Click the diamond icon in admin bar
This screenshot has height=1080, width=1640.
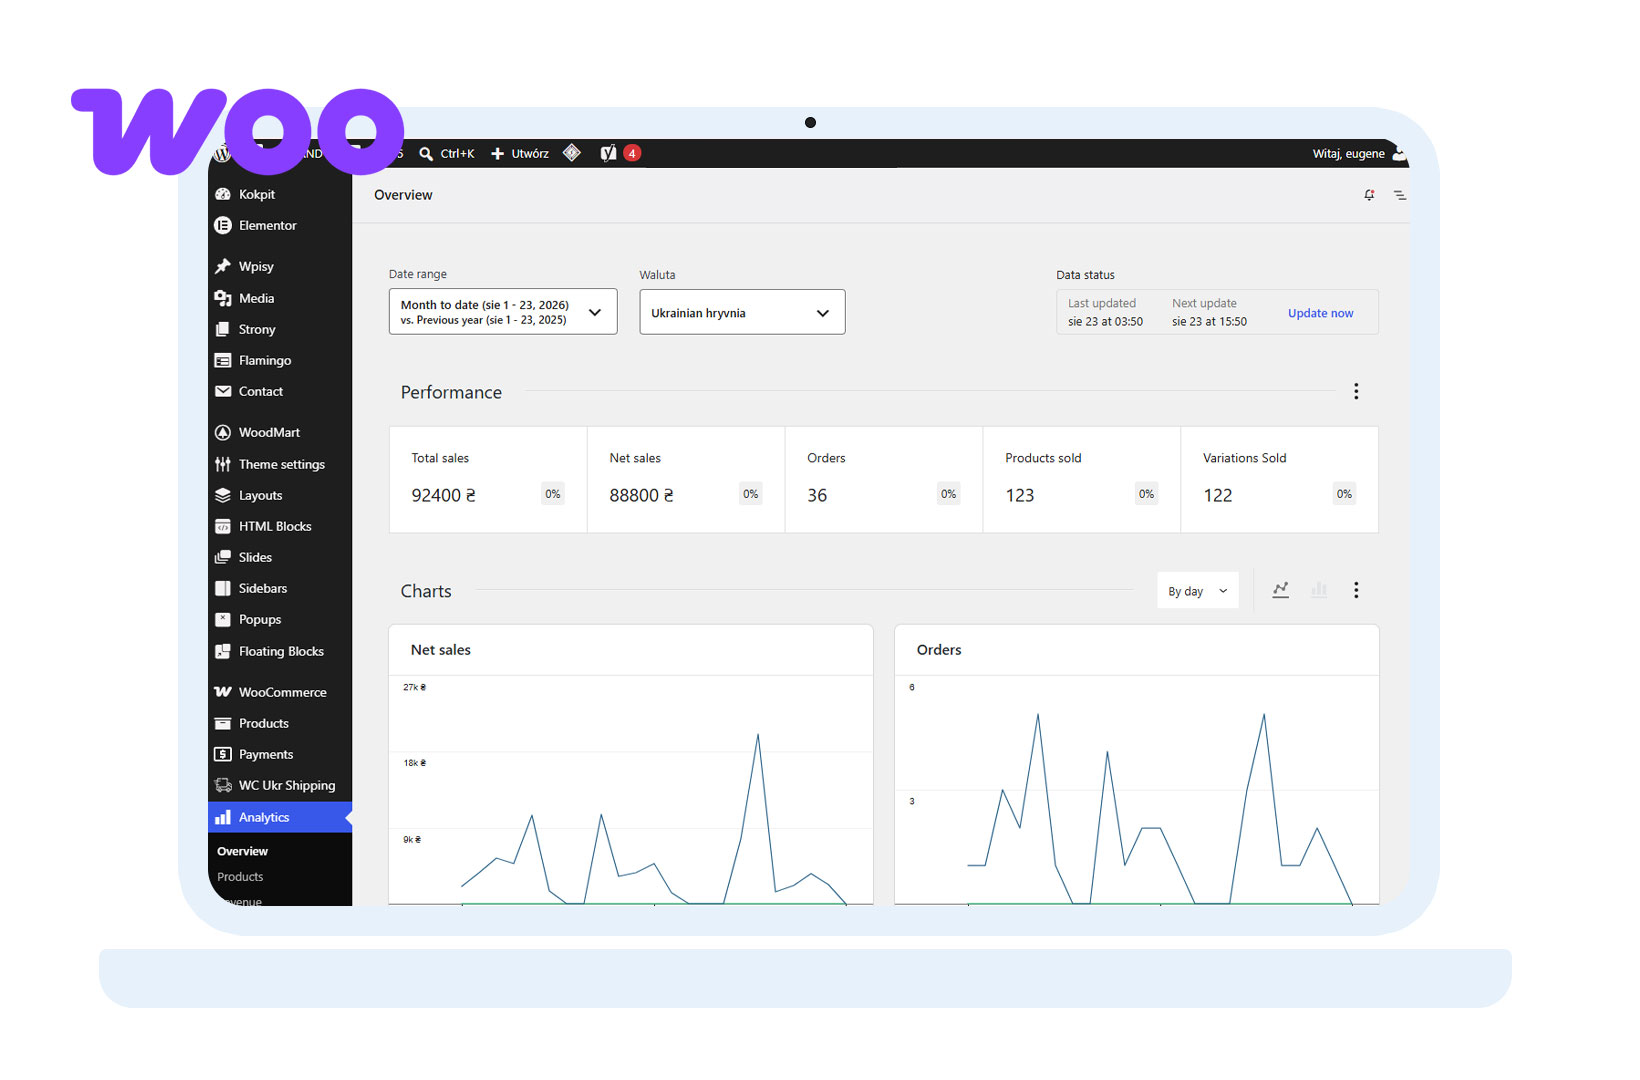pyautogui.click(x=572, y=152)
